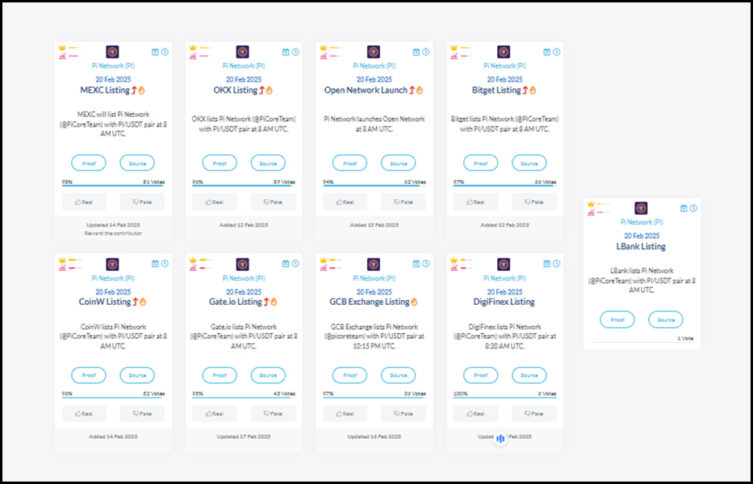The width and height of the screenshot is (753, 484).
Task: Click the calendar icon on the MEXC Listing card
Action: [155, 52]
